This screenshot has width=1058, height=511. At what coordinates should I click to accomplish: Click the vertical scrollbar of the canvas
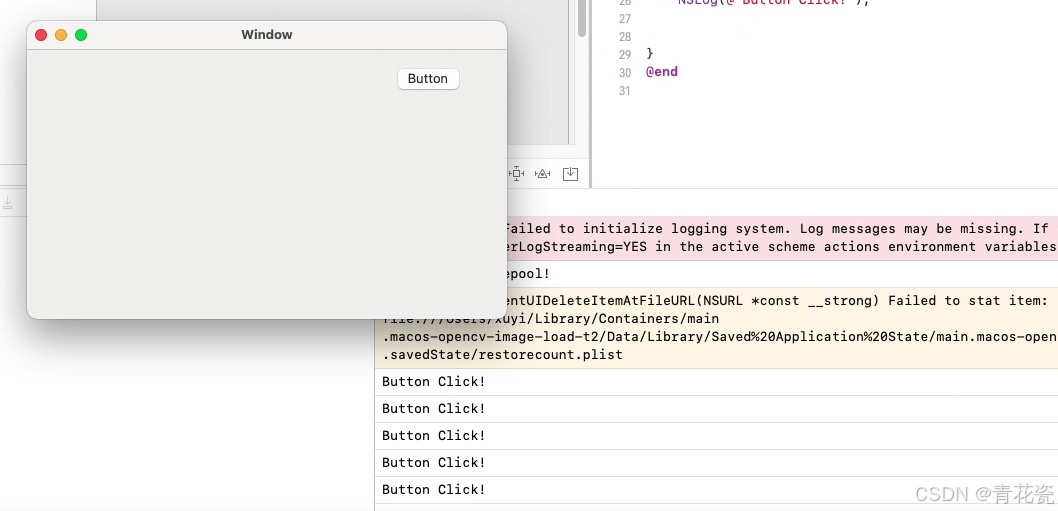click(x=582, y=18)
